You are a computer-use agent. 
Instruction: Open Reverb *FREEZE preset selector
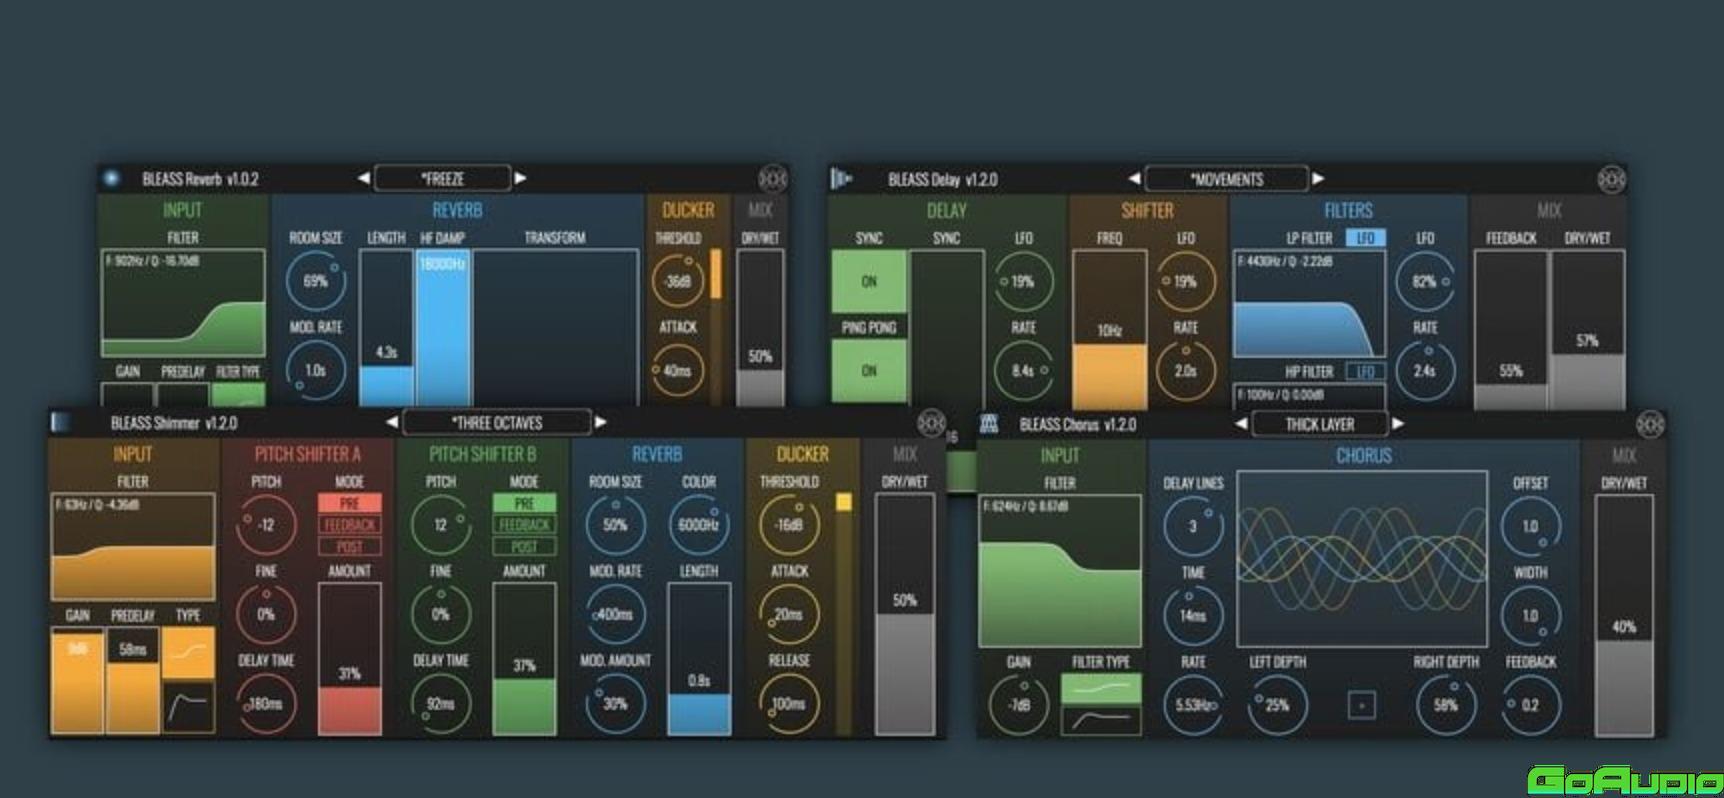(442, 179)
